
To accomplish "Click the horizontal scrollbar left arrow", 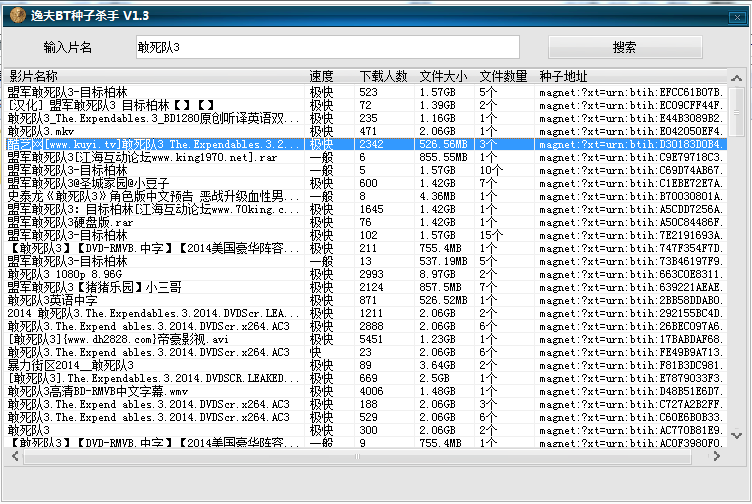I will [15, 456].
